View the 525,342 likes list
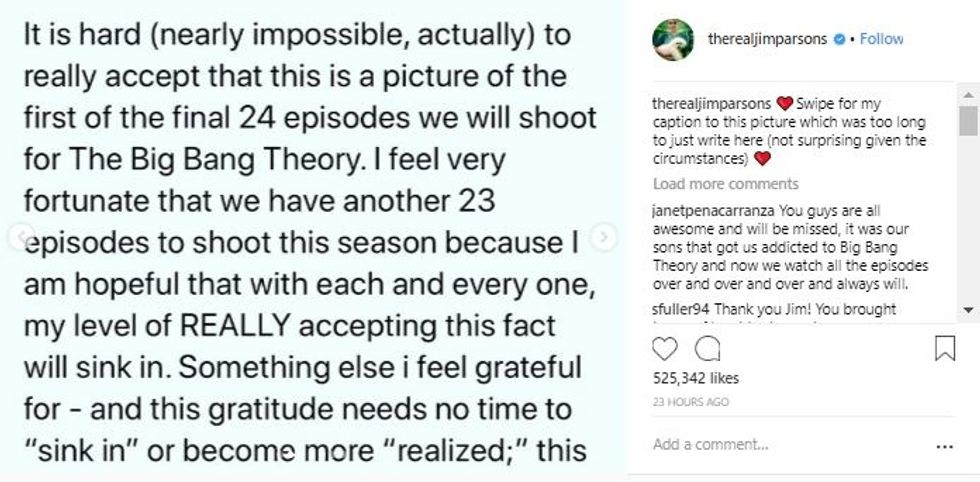 (x=695, y=378)
